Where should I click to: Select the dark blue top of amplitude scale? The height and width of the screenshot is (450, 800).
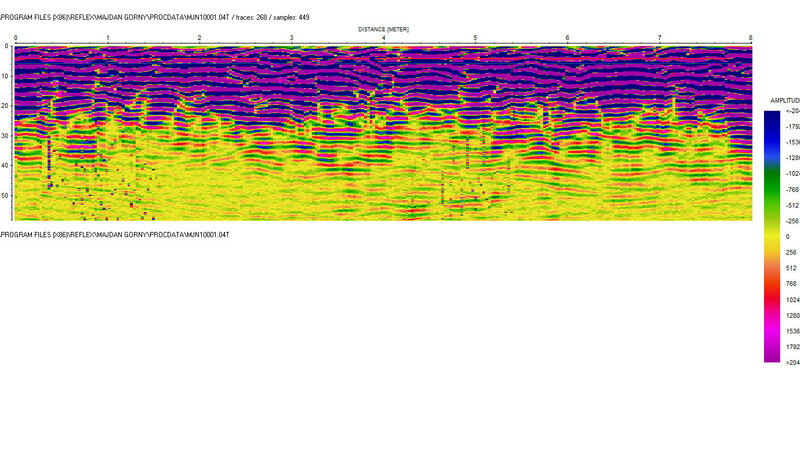(773, 118)
